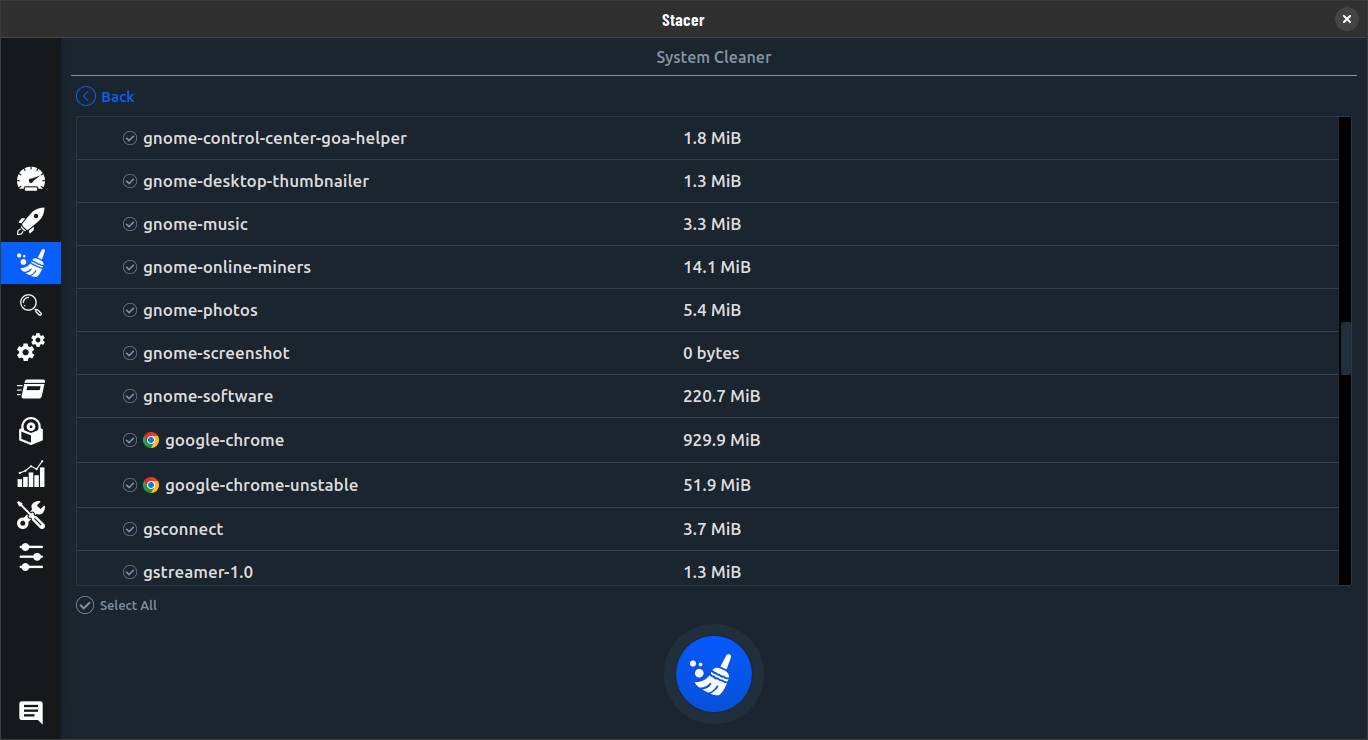Click the 1.8 MiB size value
The width and height of the screenshot is (1368, 740).
point(712,138)
